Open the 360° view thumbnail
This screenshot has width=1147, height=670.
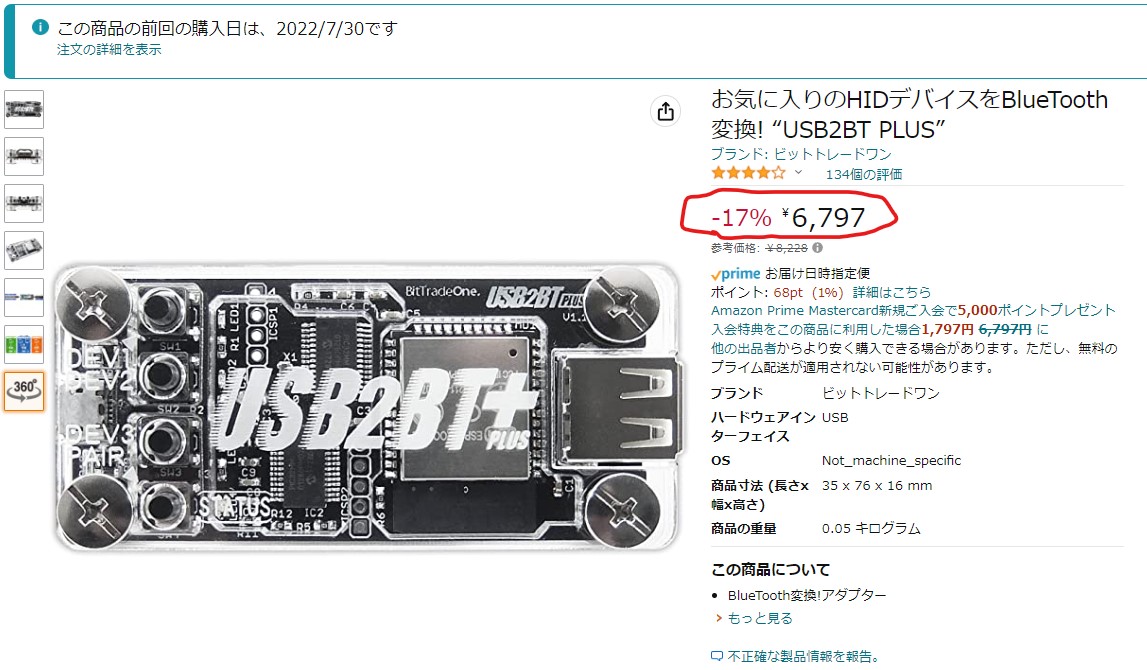24,391
